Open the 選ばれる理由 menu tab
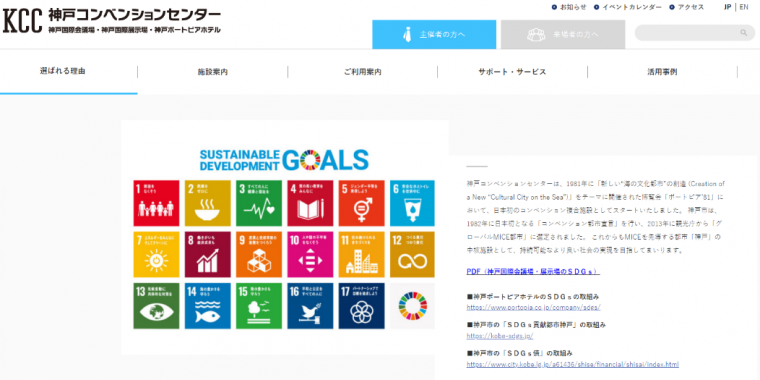760x380 pixels. (x=63, y=71)
